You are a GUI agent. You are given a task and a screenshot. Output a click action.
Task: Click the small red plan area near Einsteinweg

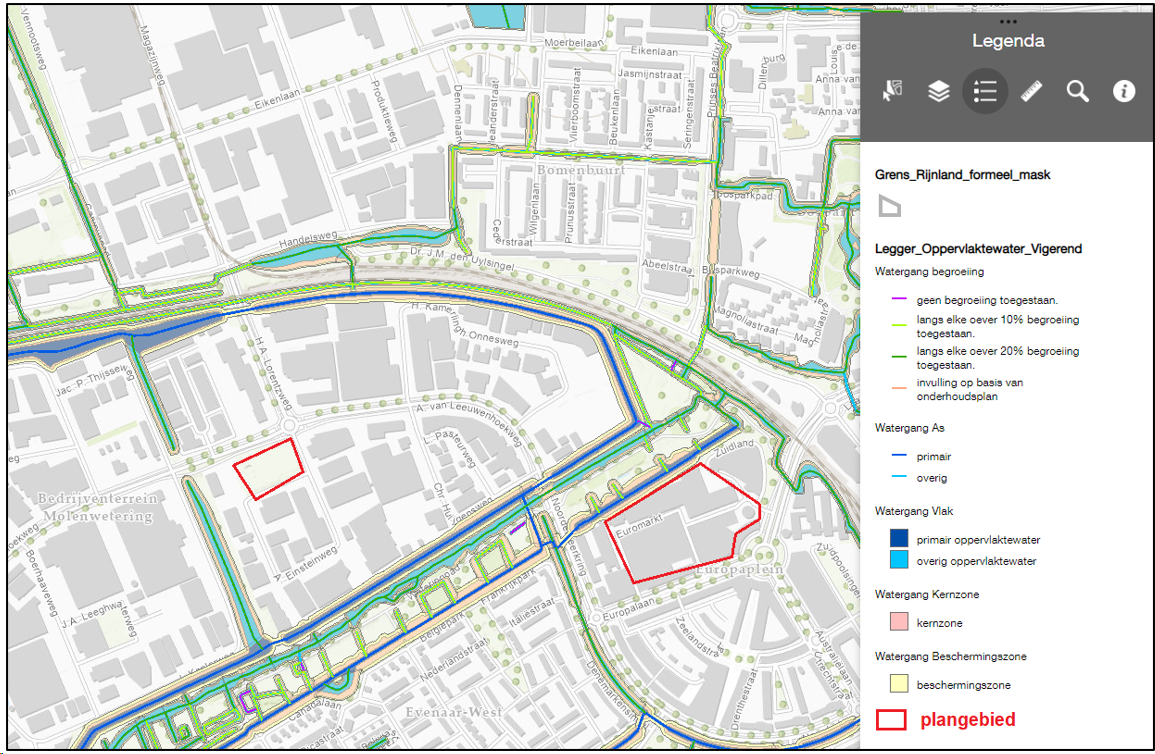(268, 468)
